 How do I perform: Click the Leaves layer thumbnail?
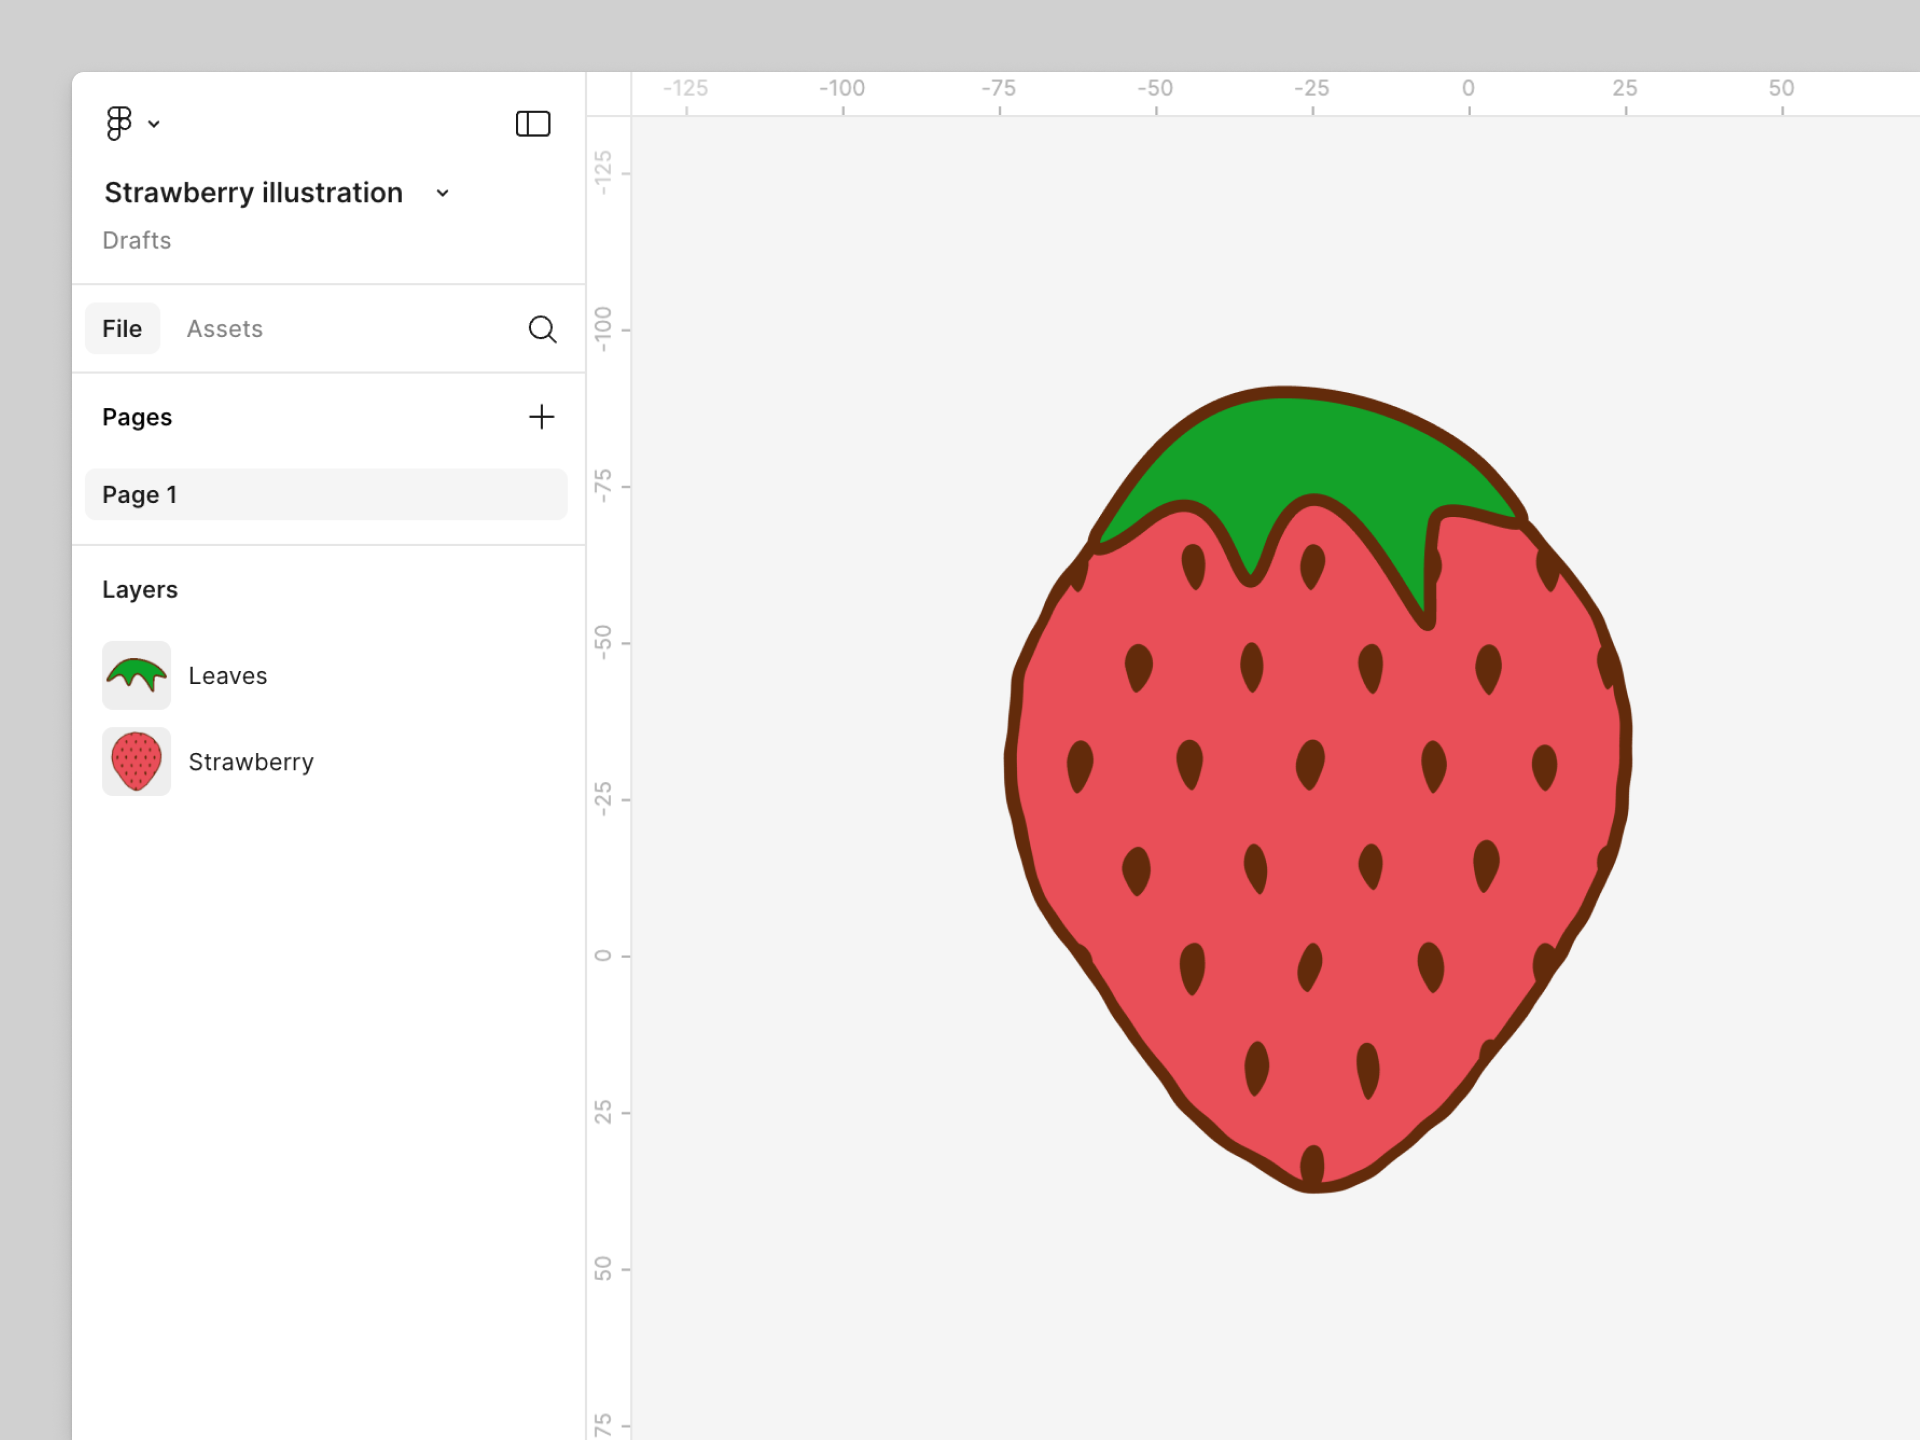pyautogui.click(x=137, y=675)
